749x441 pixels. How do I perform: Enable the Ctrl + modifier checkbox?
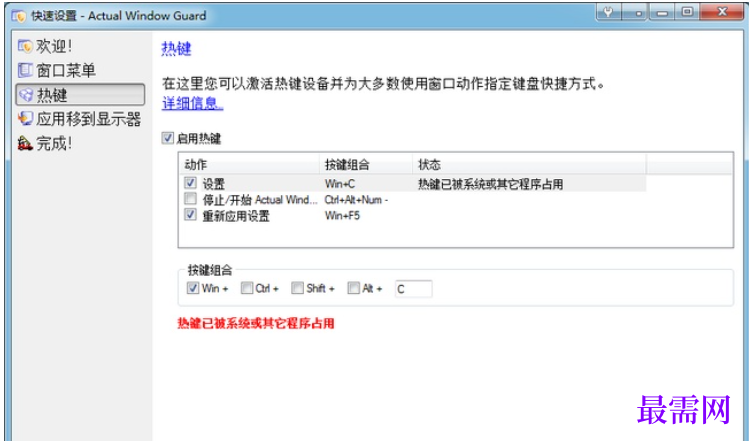[x=247, y=288]
